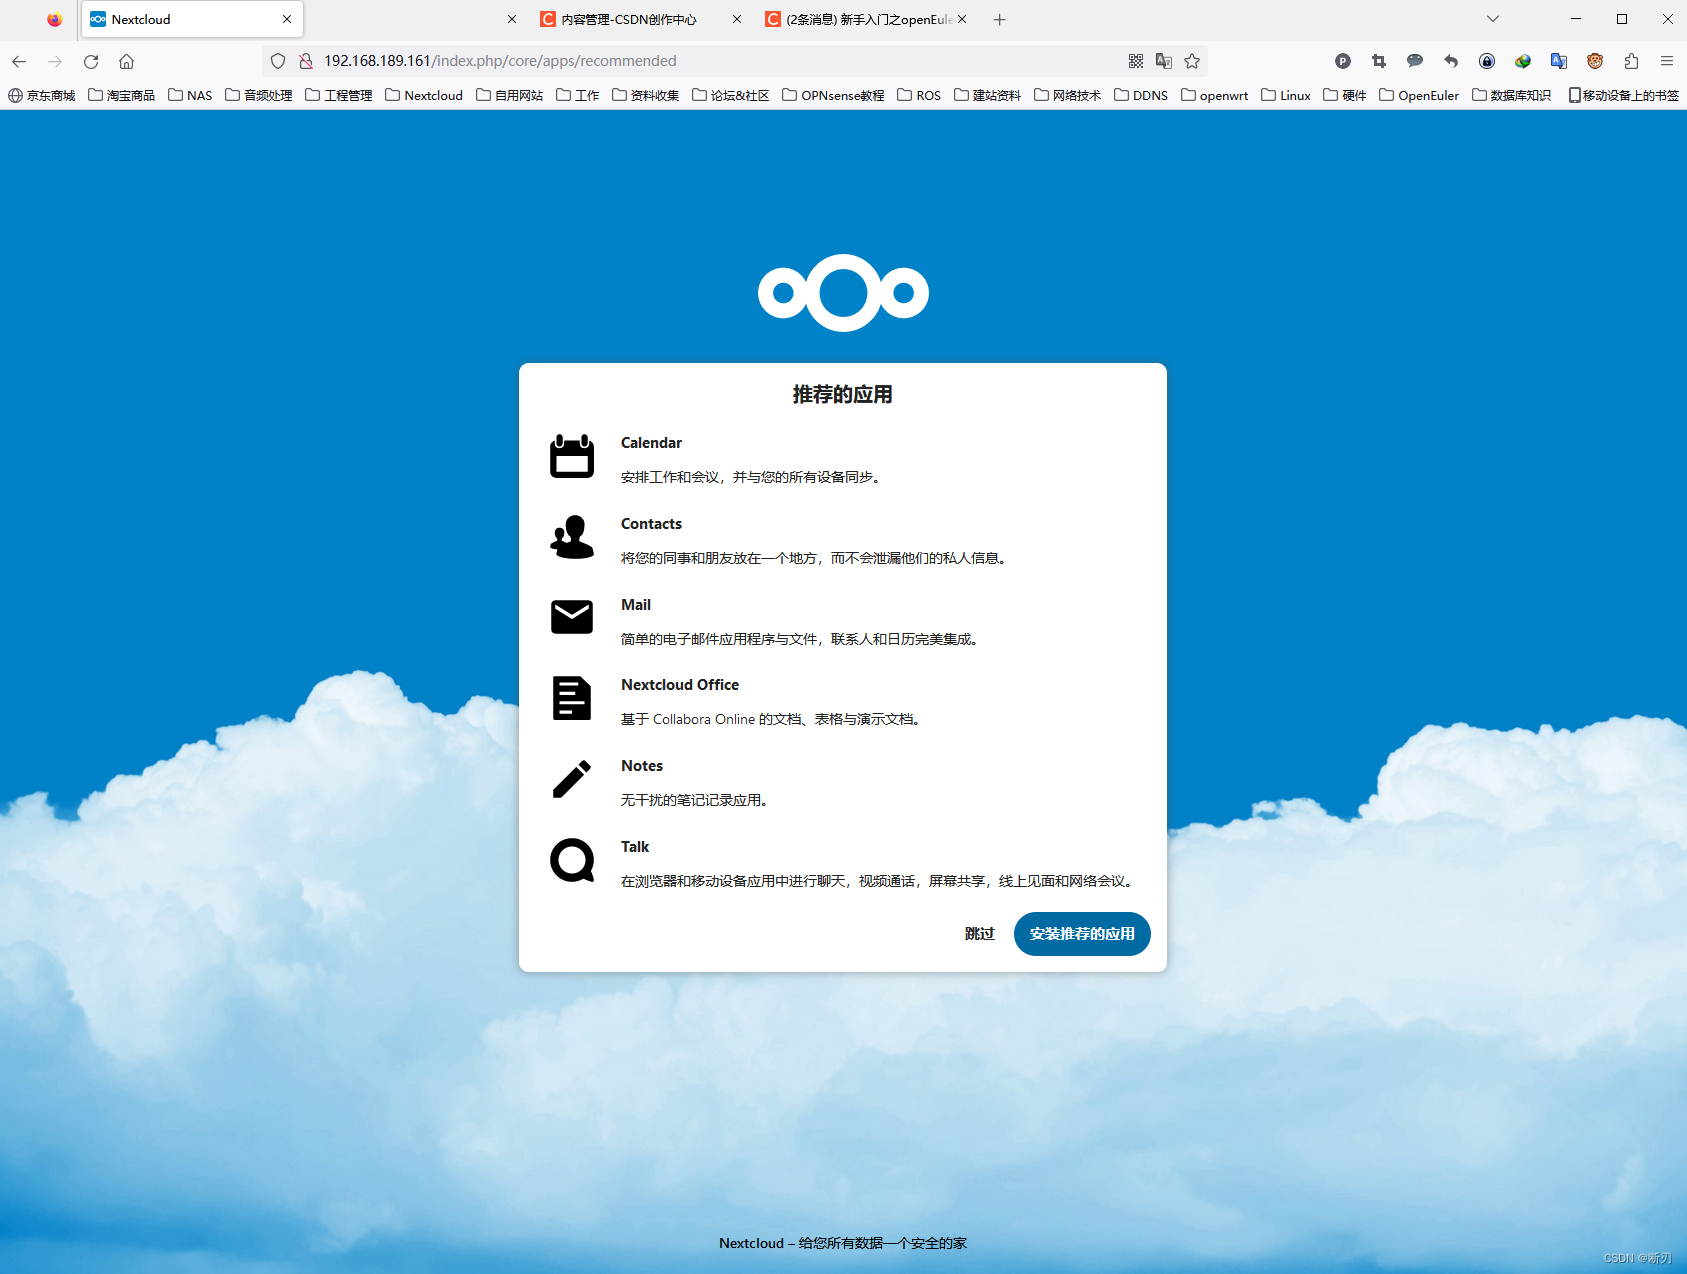Click the Nextcloud logo above the dialog
1687x1274 pixels.
842,293
